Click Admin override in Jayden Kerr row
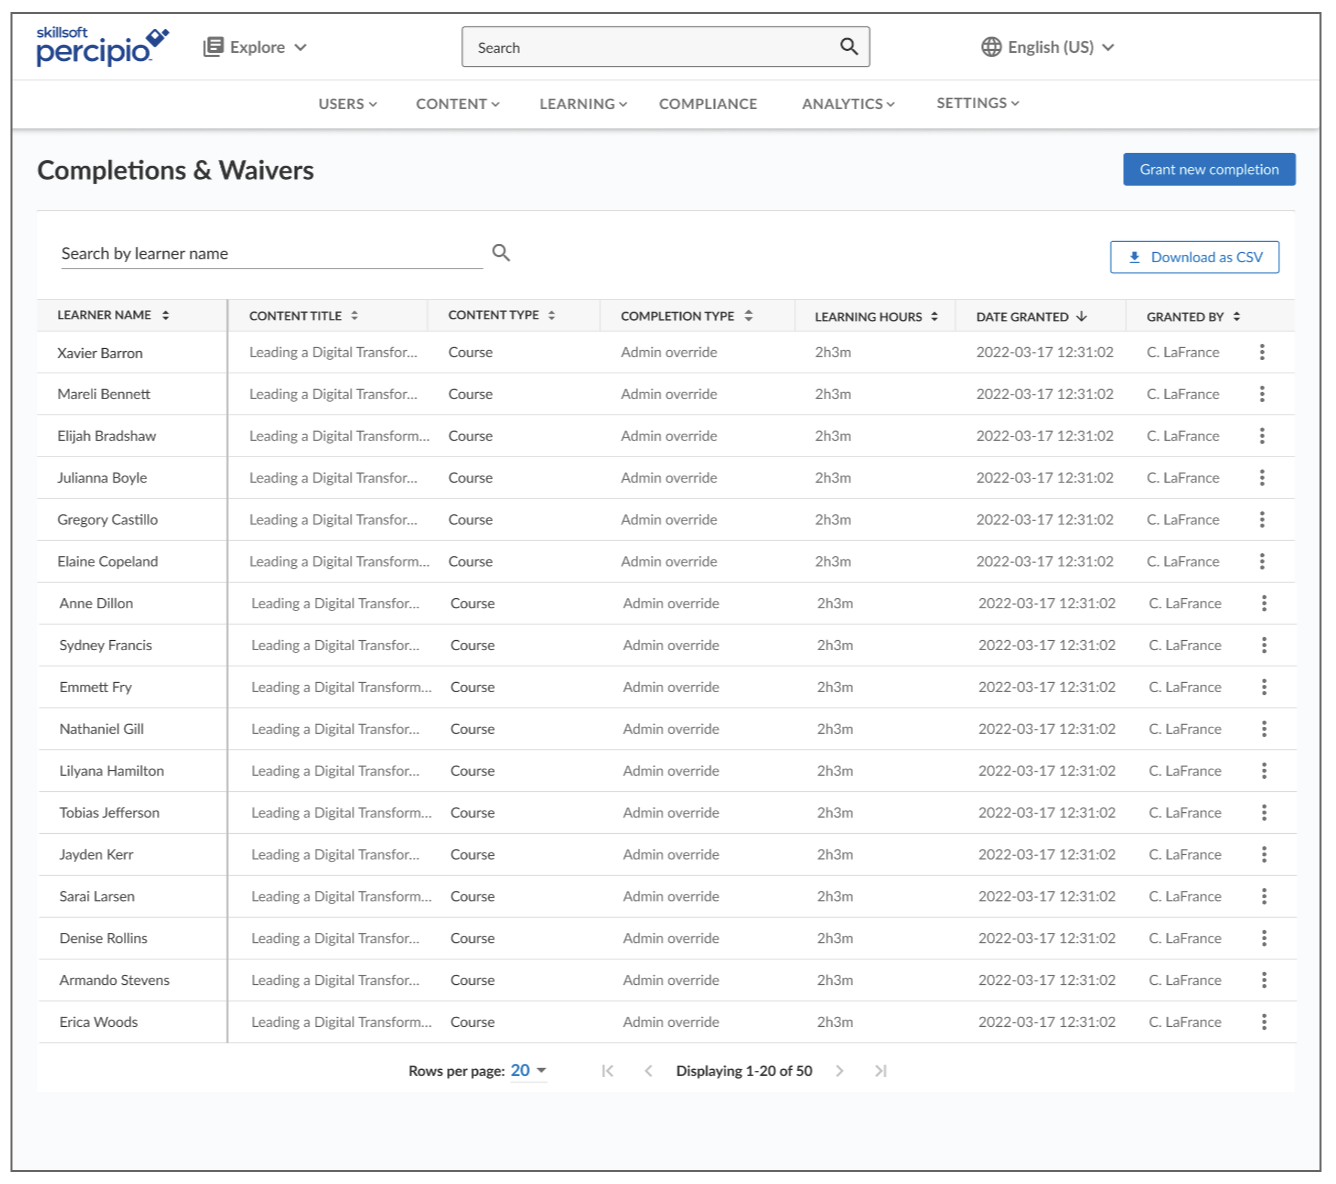The image size is (1336, 1184). [x=671, y=855]
